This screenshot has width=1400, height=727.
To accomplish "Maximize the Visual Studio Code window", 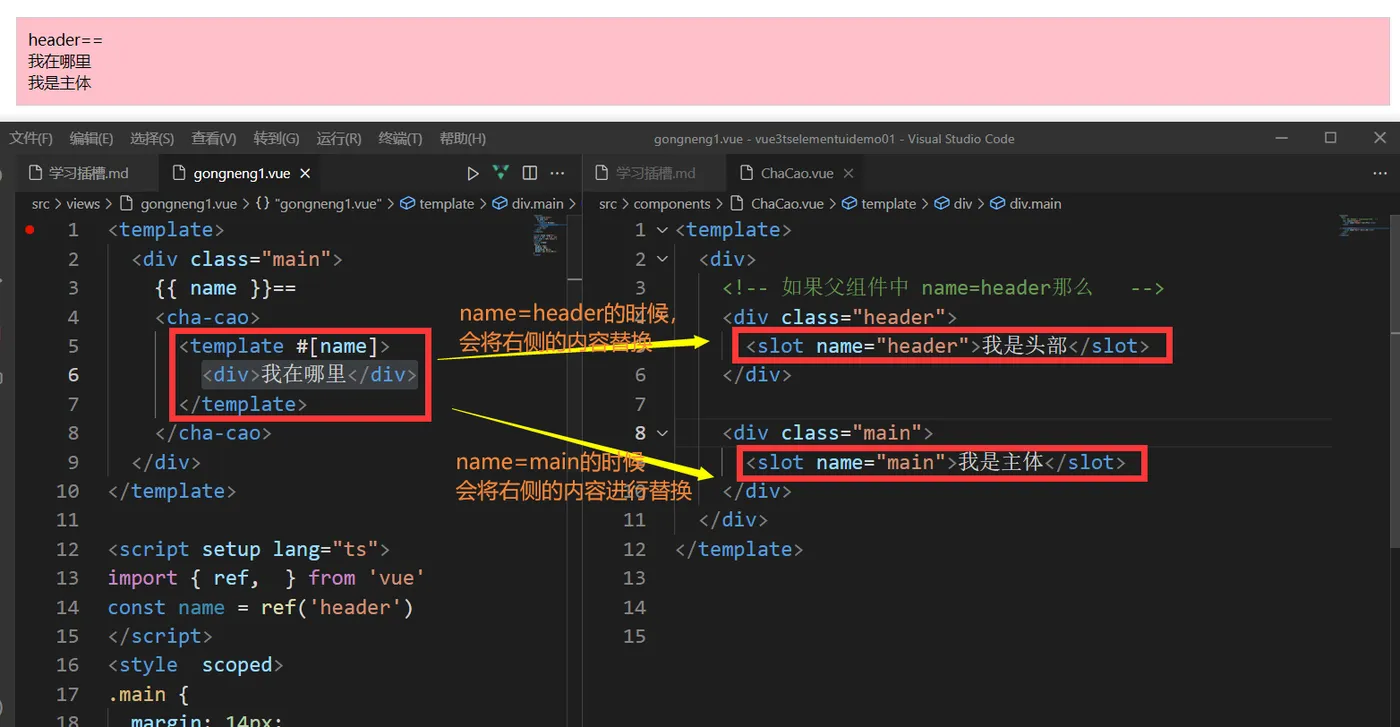I will pyautogui.click(x=1331, y=138).
